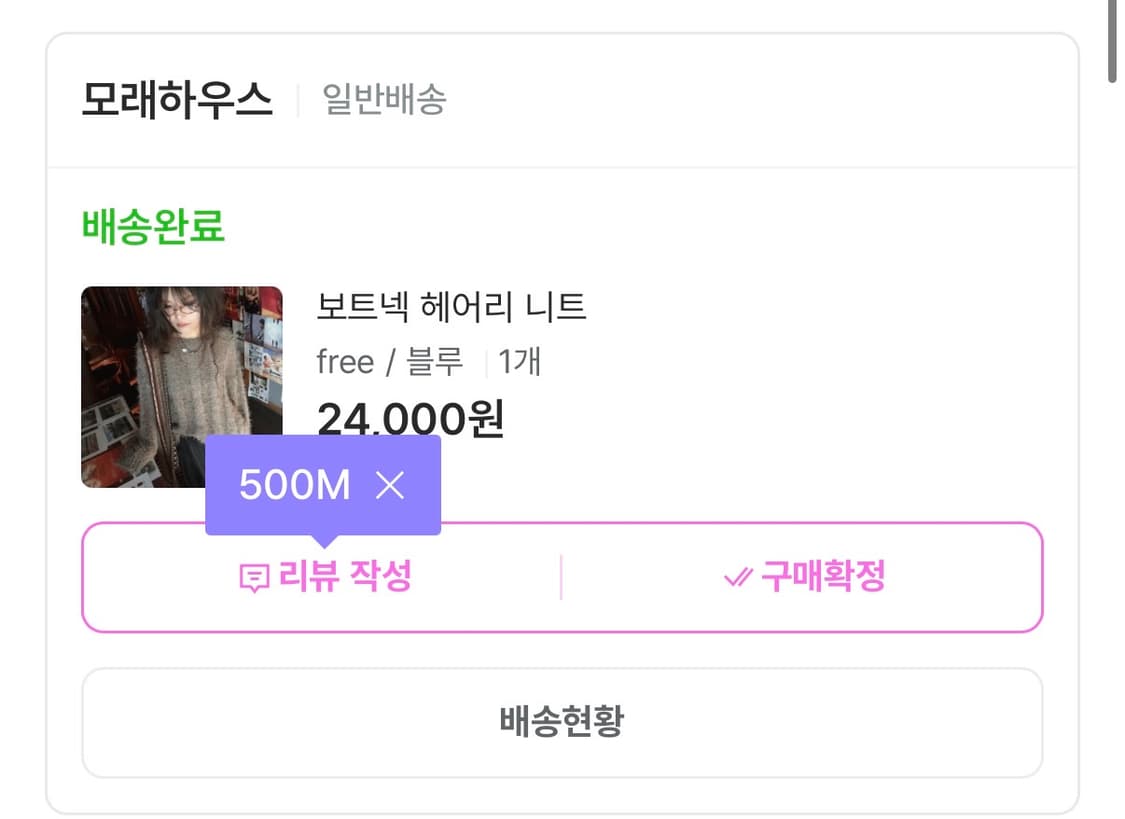Click the separator beside the 모래하우스 name
The height and width of the screenshot is (819, 1125).
298,100
